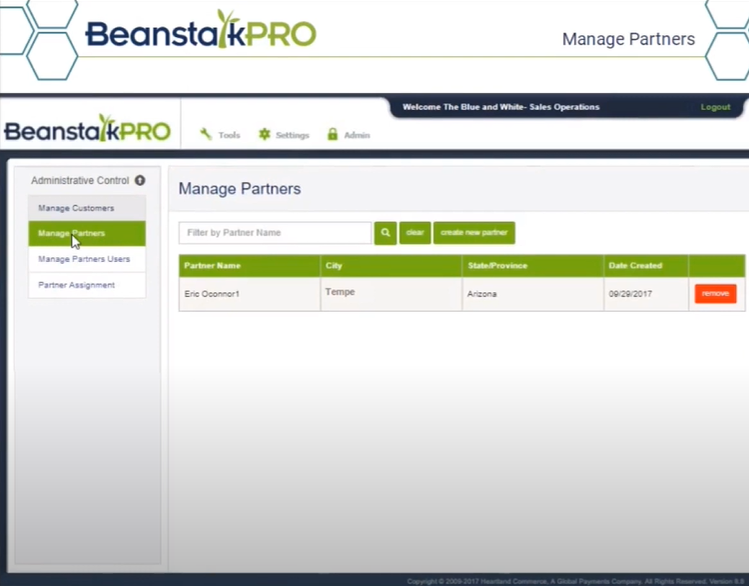Click the gear Settings icon

[x=264, y=134]
